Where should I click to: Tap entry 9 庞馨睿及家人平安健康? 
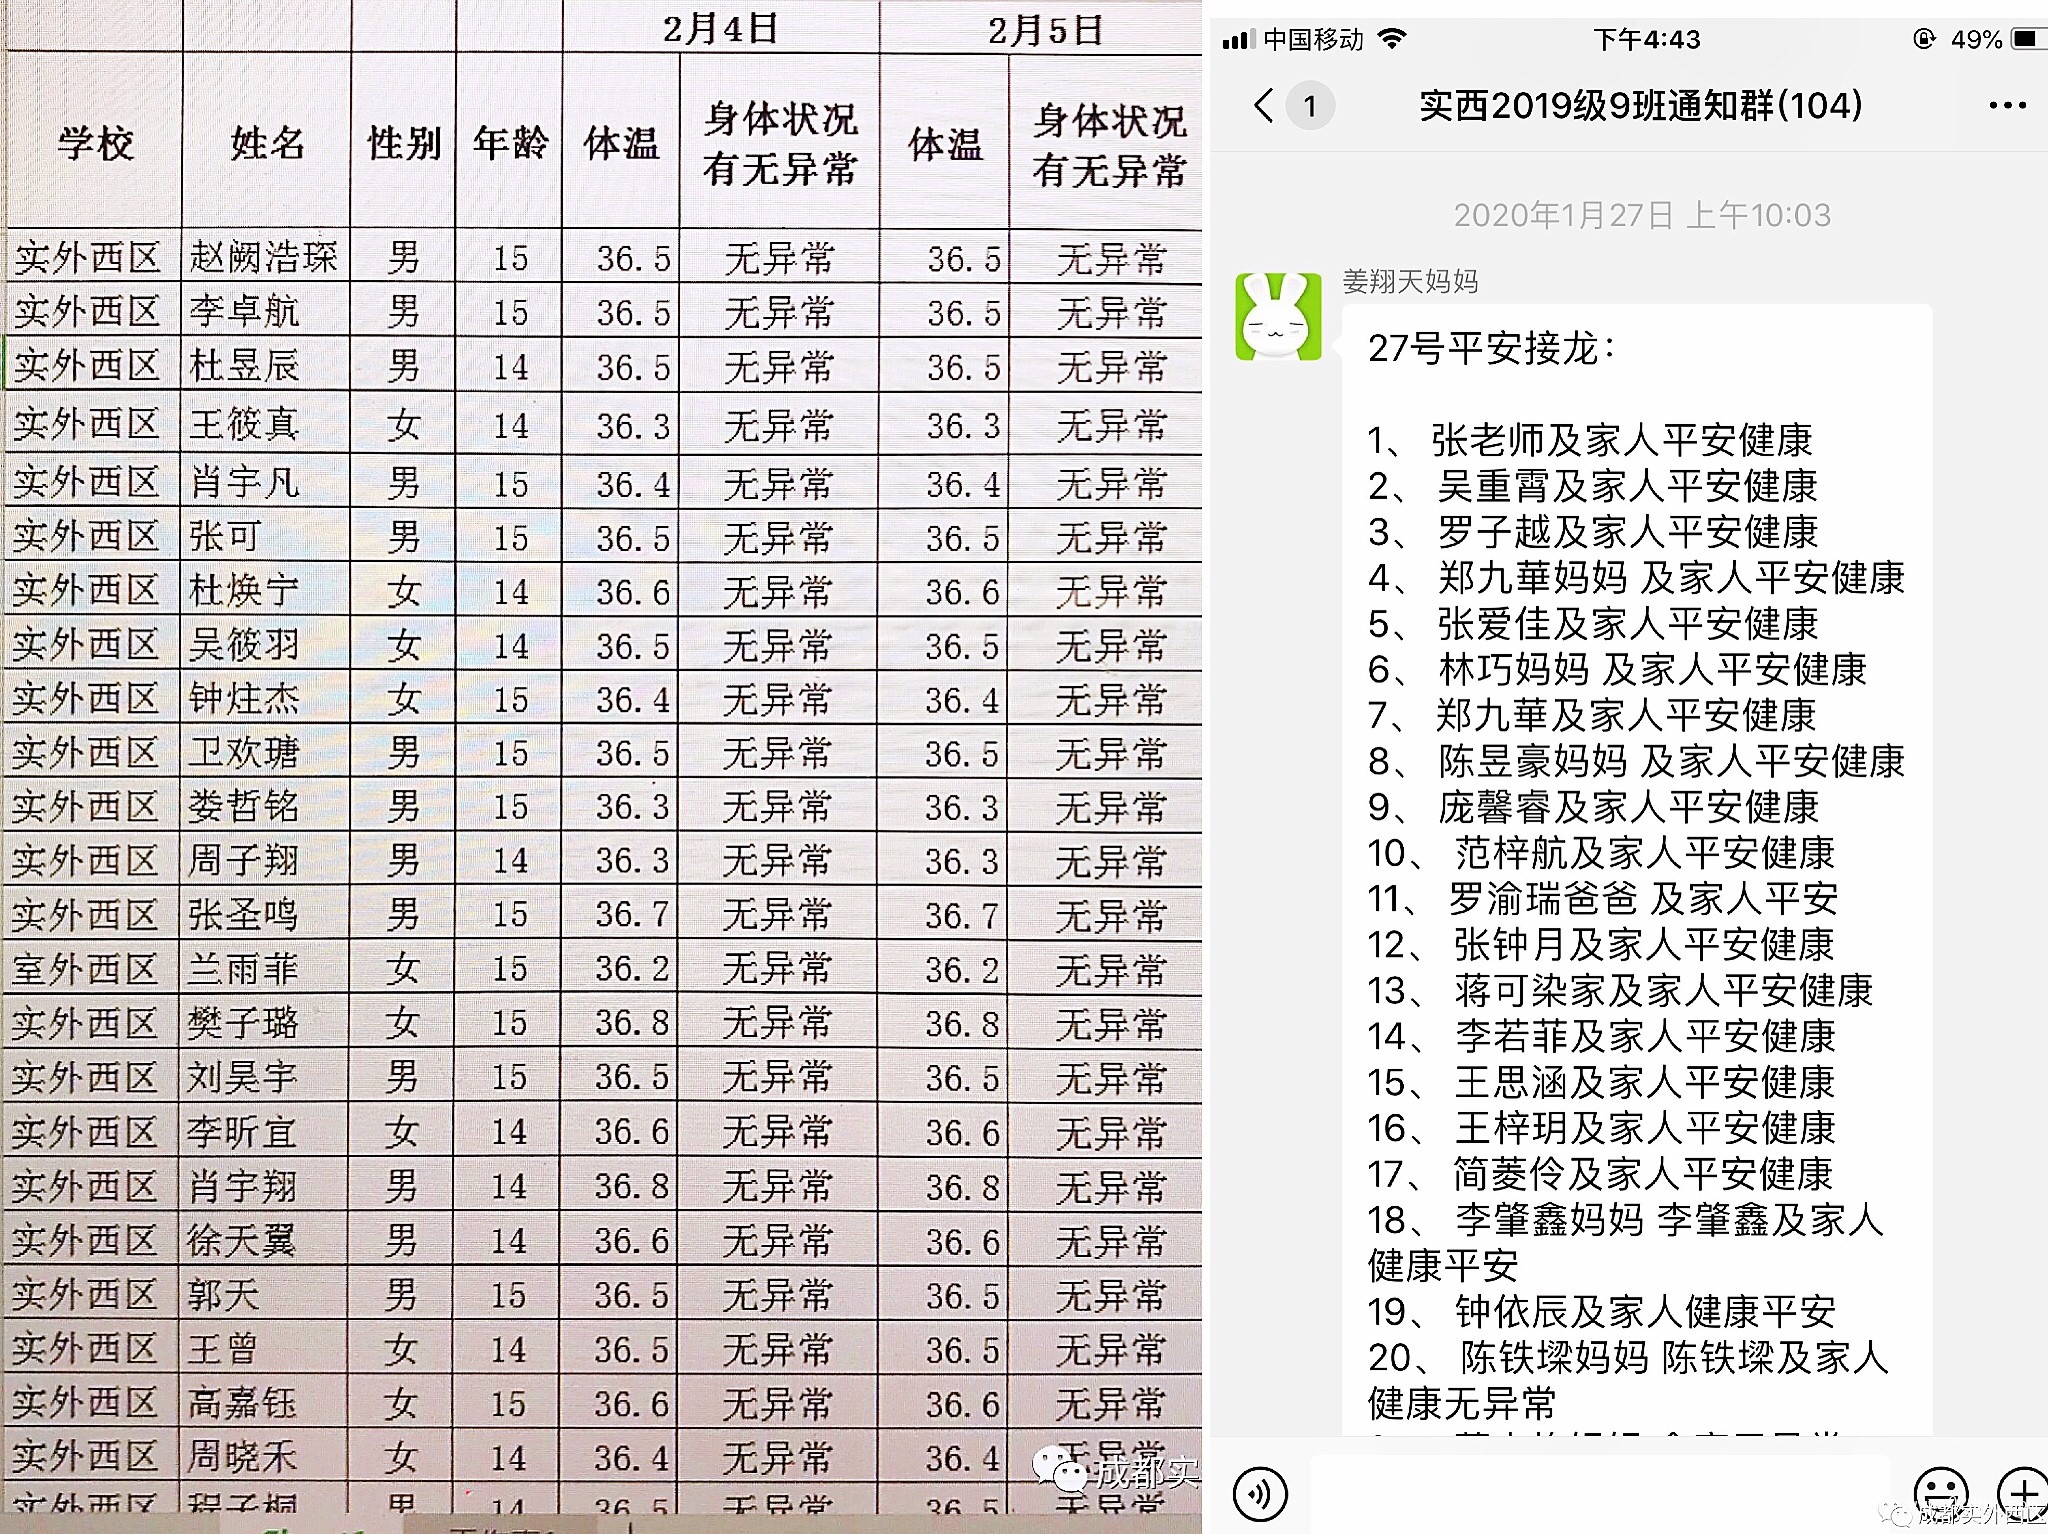pyautogui.click(x=1593, y=807)
